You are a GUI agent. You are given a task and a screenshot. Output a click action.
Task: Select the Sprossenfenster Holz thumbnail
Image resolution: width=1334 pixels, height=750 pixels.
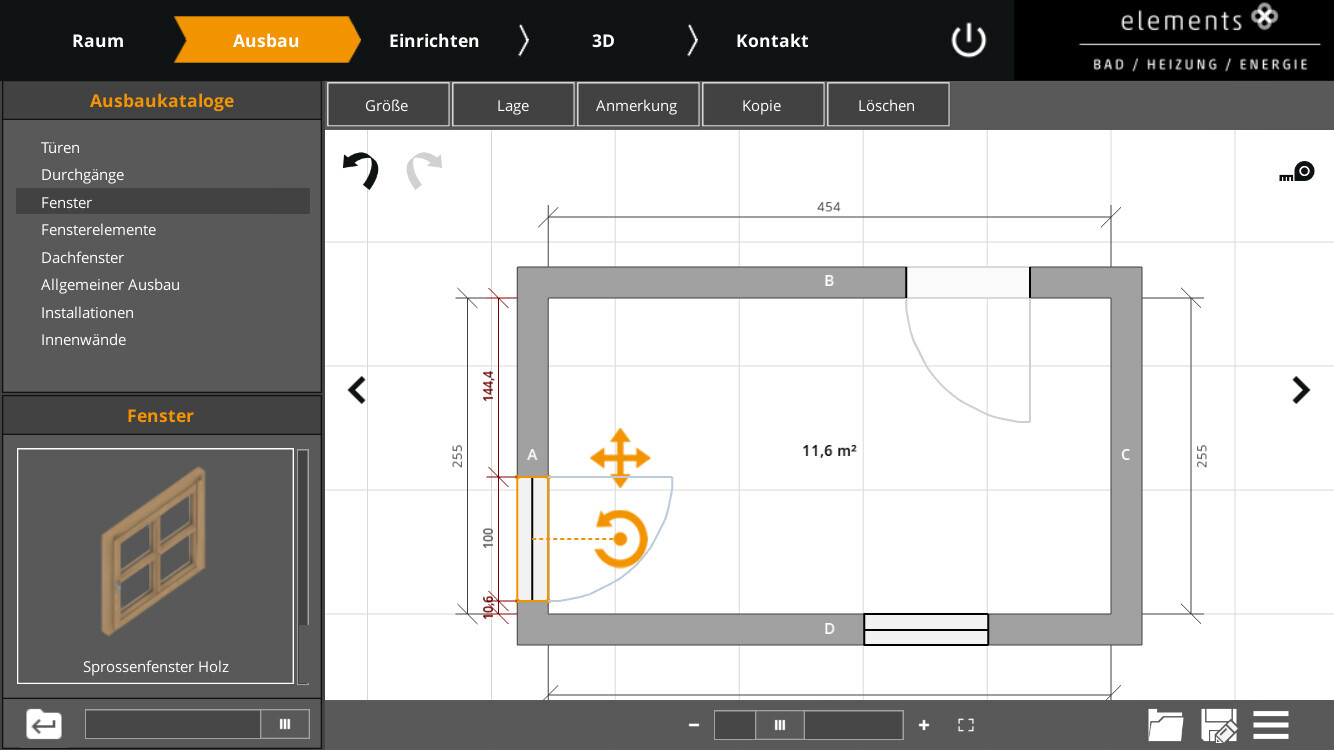tap(155, 565)
